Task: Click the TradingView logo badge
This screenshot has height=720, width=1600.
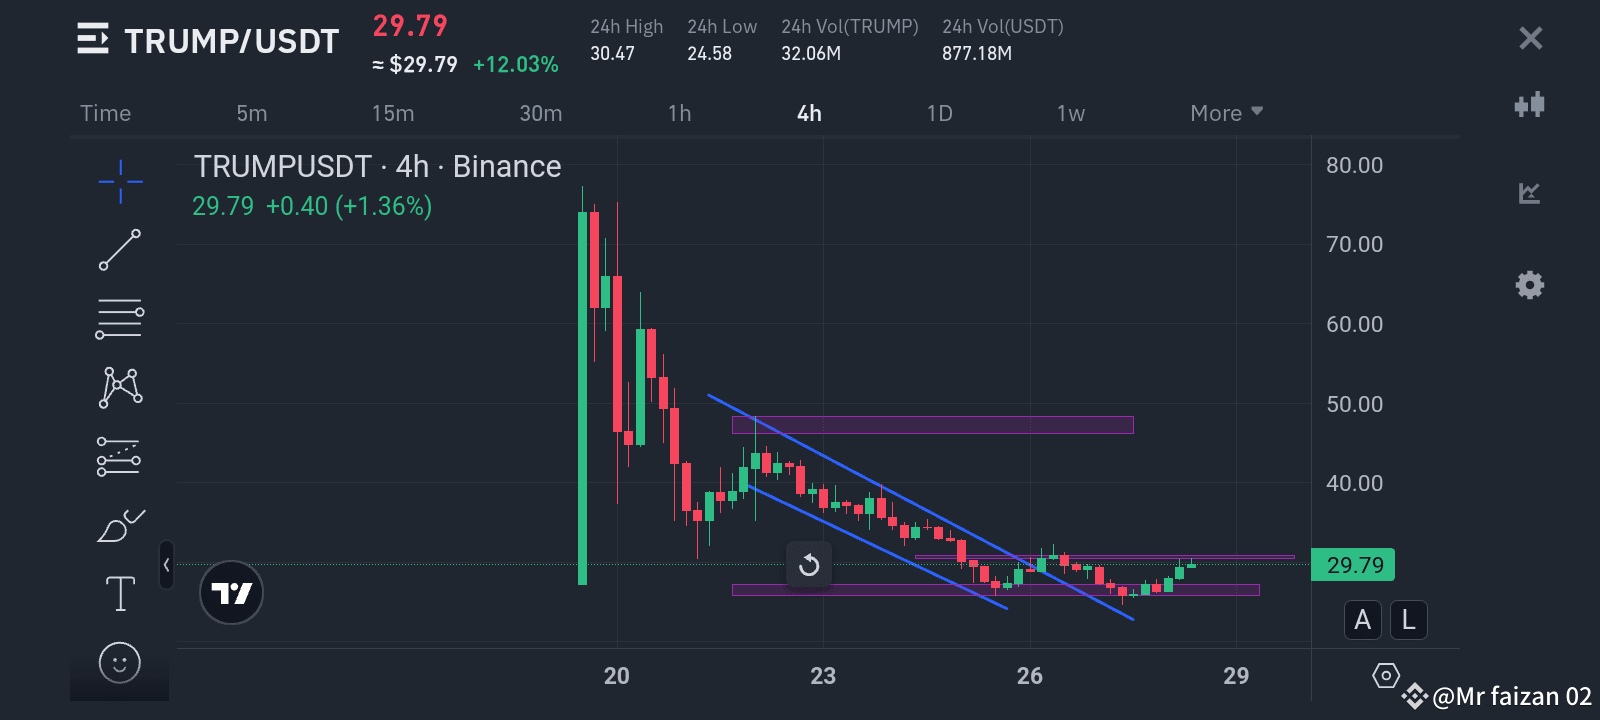Action: tap(231, 593)
